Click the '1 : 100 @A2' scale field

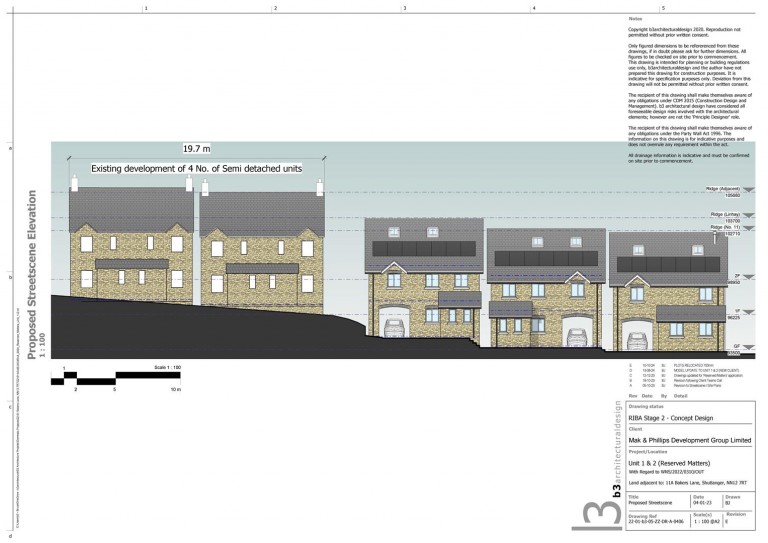point(705,522)
